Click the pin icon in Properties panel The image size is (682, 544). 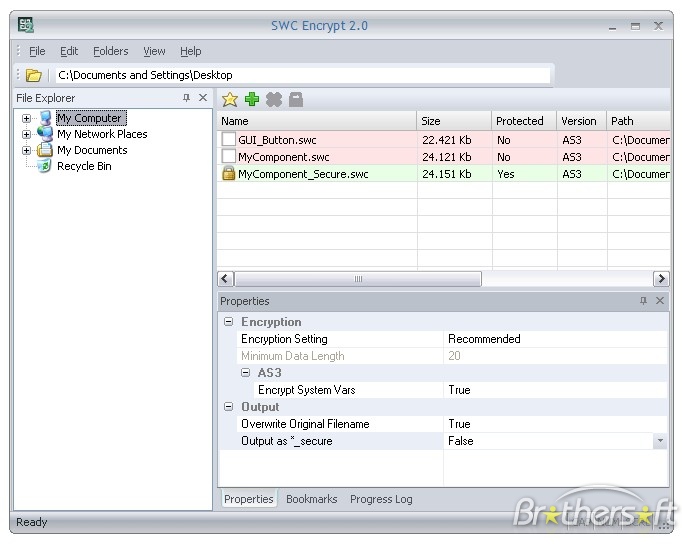point(643,301)
